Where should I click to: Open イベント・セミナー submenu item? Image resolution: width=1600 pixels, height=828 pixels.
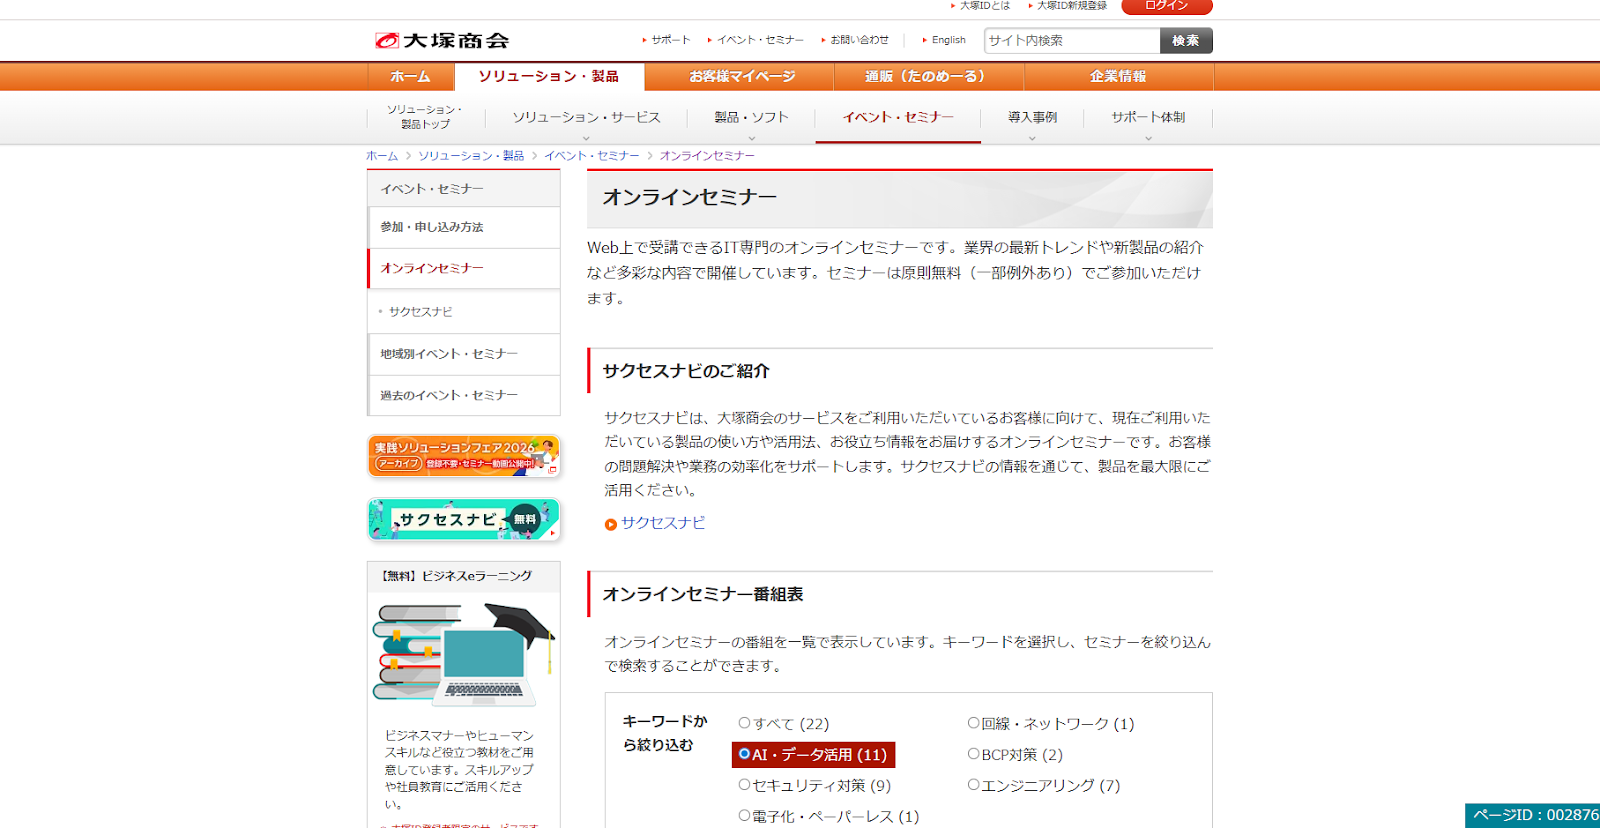(898, 117)
